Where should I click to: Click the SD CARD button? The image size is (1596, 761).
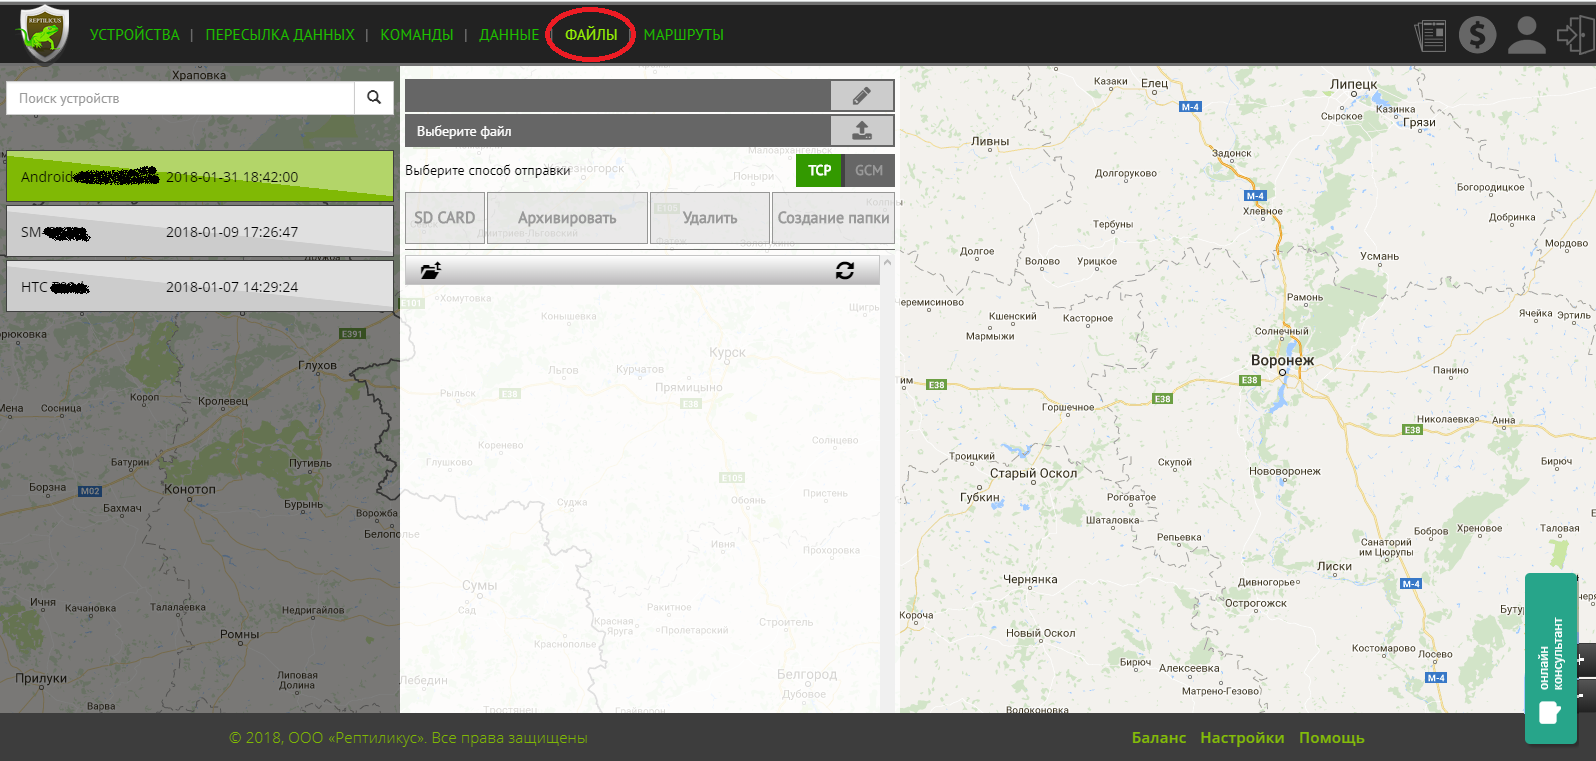point(445,218)
